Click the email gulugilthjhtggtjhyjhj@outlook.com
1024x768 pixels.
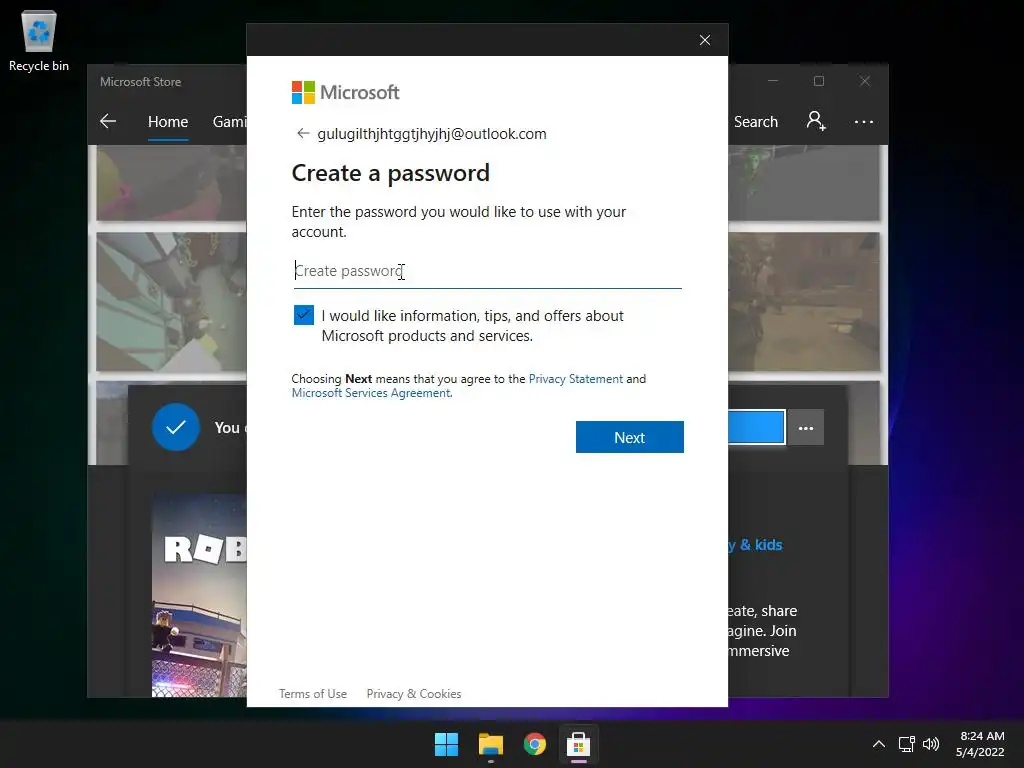coord(432,134)
